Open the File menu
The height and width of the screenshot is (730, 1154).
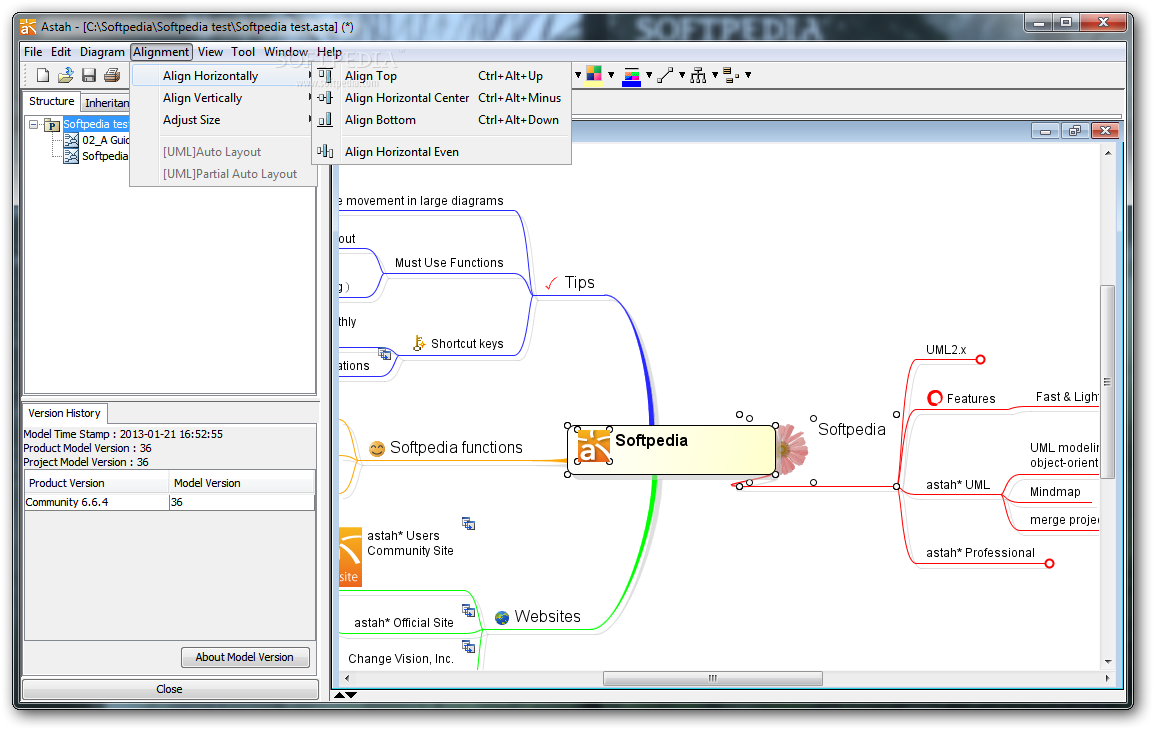point(33,52)
